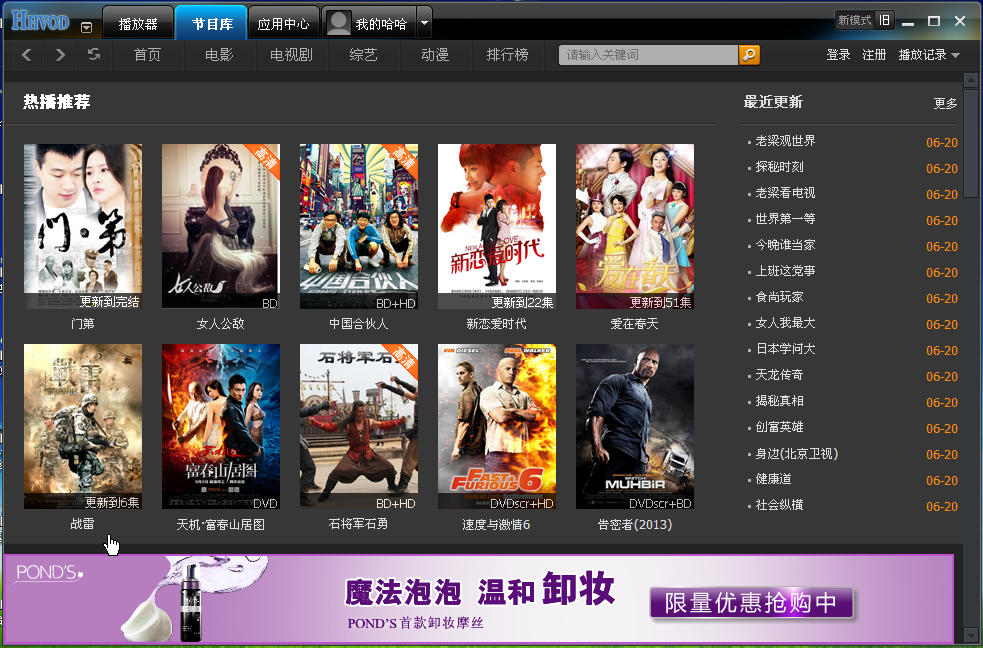Click the back navigation arrow
This screenshot has width=983, height=648.
click(27, 55)
